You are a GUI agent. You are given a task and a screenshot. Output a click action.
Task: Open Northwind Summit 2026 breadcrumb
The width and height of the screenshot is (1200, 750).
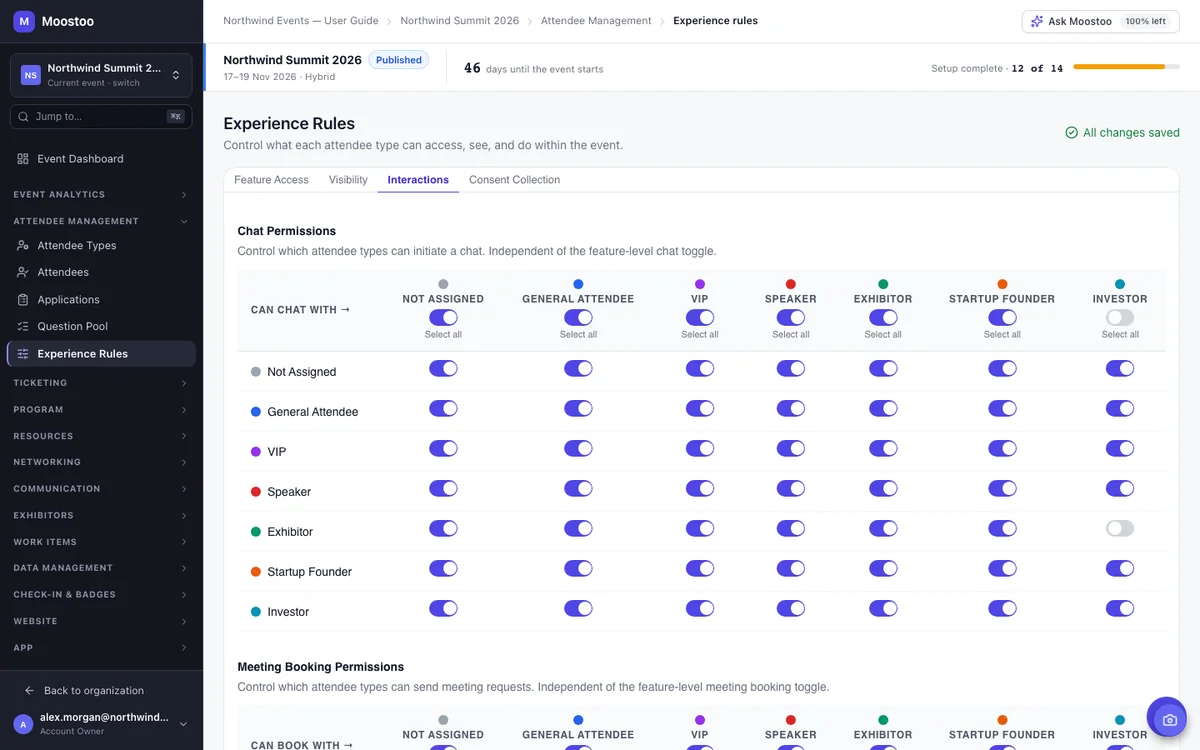(460, 21)
